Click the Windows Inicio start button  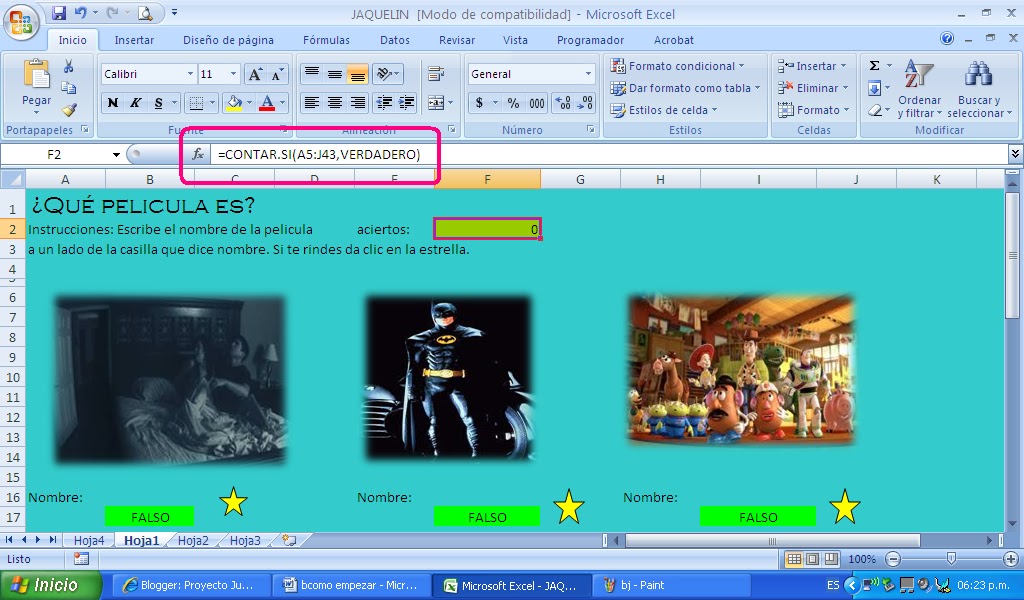51,585
